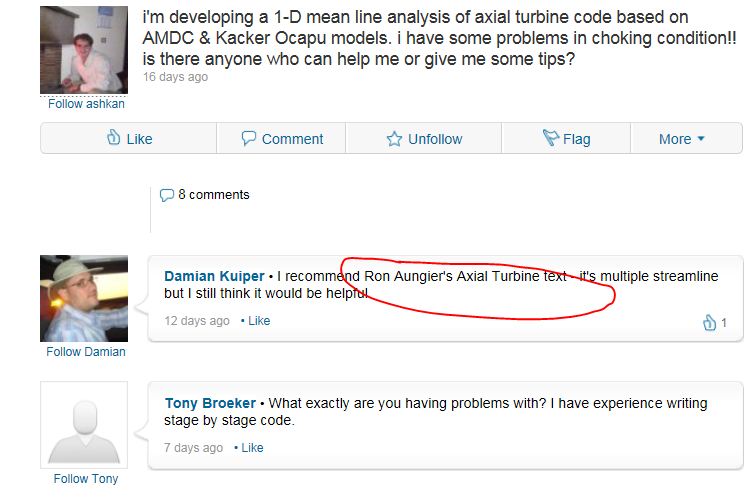This screenshot has width=756, height=498.
Task: Open Damian's profile photo thumbnail
Action: click(84, 299)
